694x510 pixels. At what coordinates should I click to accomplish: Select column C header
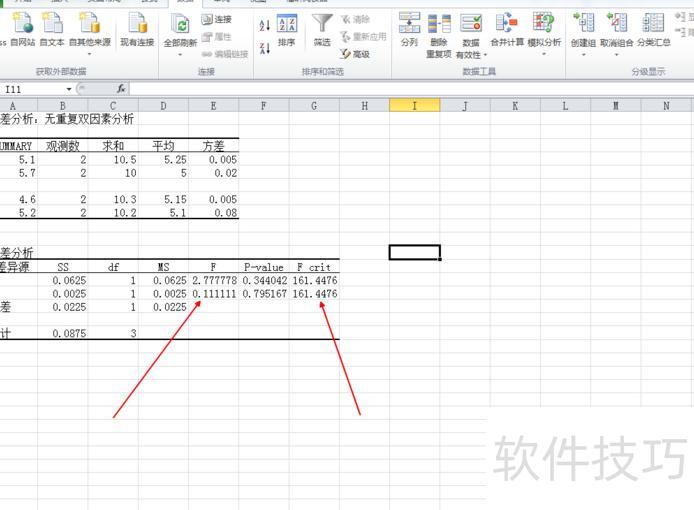(113, 105)
